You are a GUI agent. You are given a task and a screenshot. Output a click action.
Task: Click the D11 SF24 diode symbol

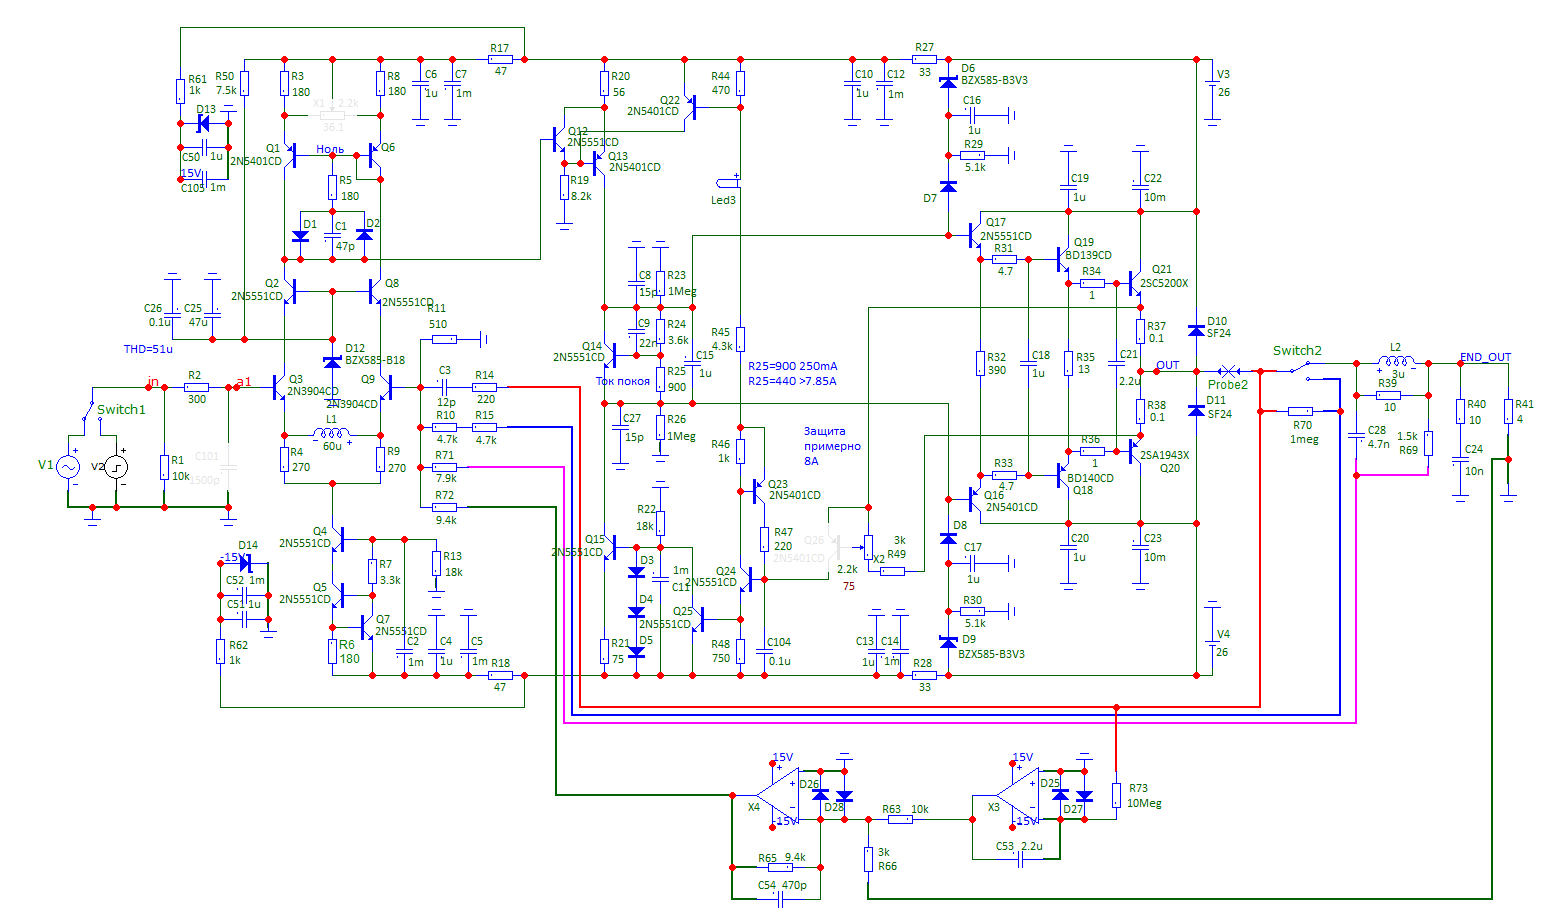point(1196,410)
